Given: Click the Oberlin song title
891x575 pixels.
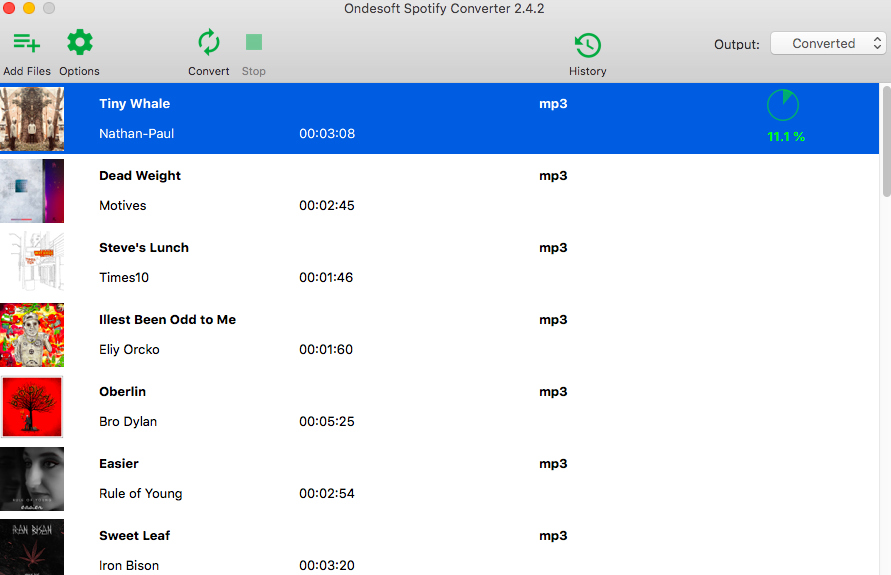Looking at the screenshot, I should pos(123,391).
